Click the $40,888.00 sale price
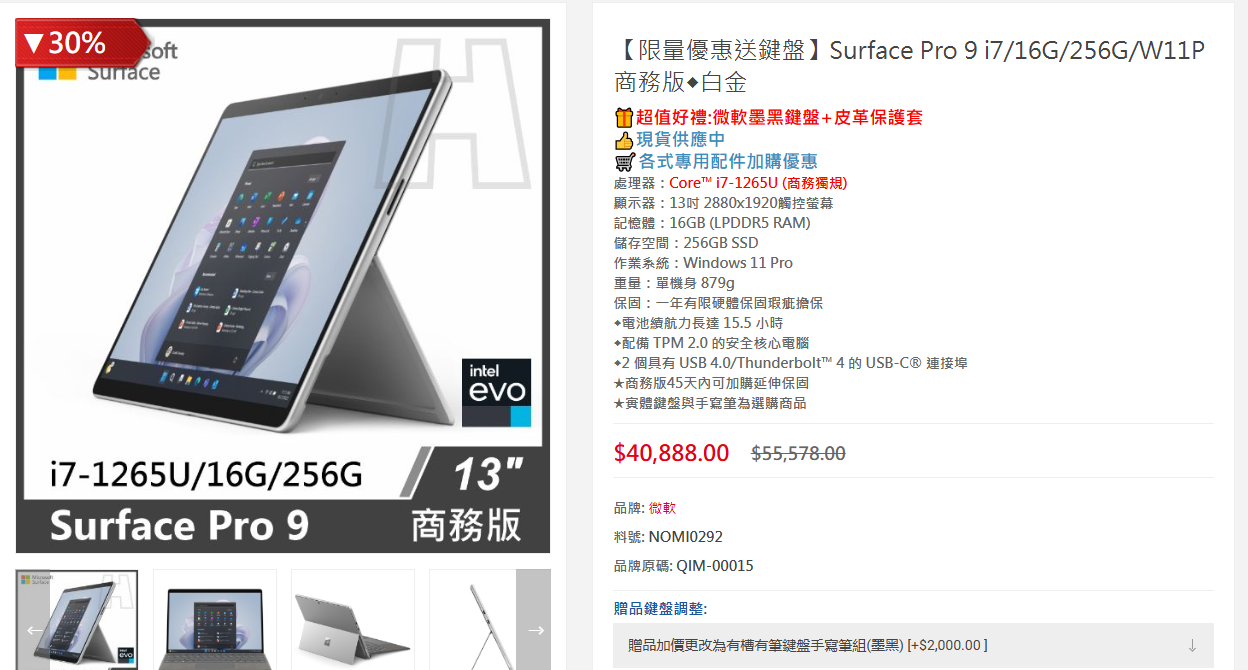Viewport: 1248px width, 670px height. 671,453
